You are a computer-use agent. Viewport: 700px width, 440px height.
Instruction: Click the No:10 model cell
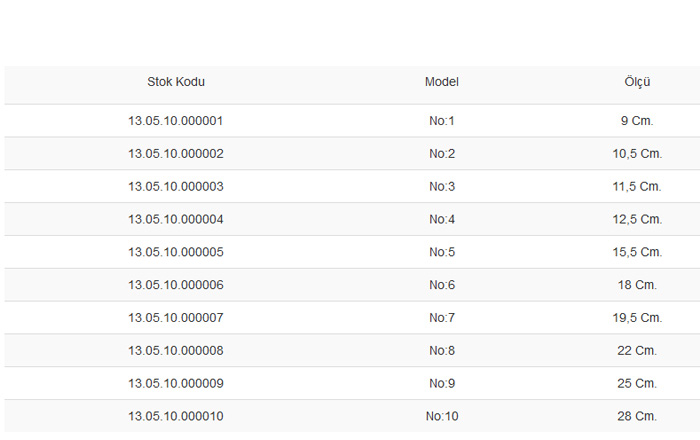442,416
